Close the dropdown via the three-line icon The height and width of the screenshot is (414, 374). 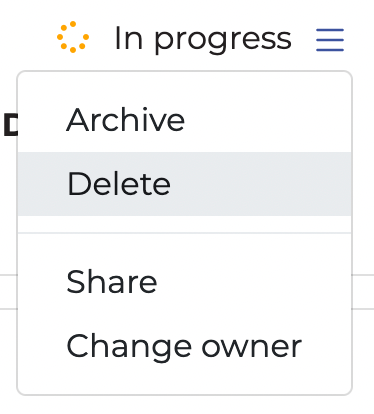tap(330, 40)
